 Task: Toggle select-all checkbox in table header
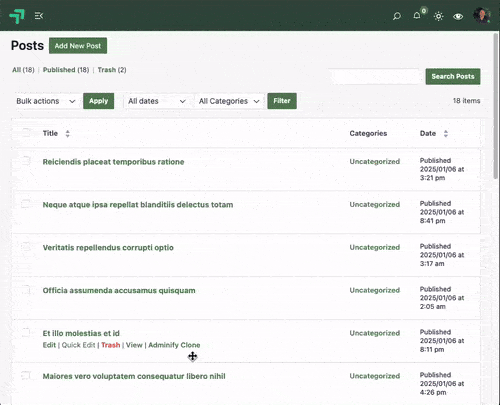[26, 133]
